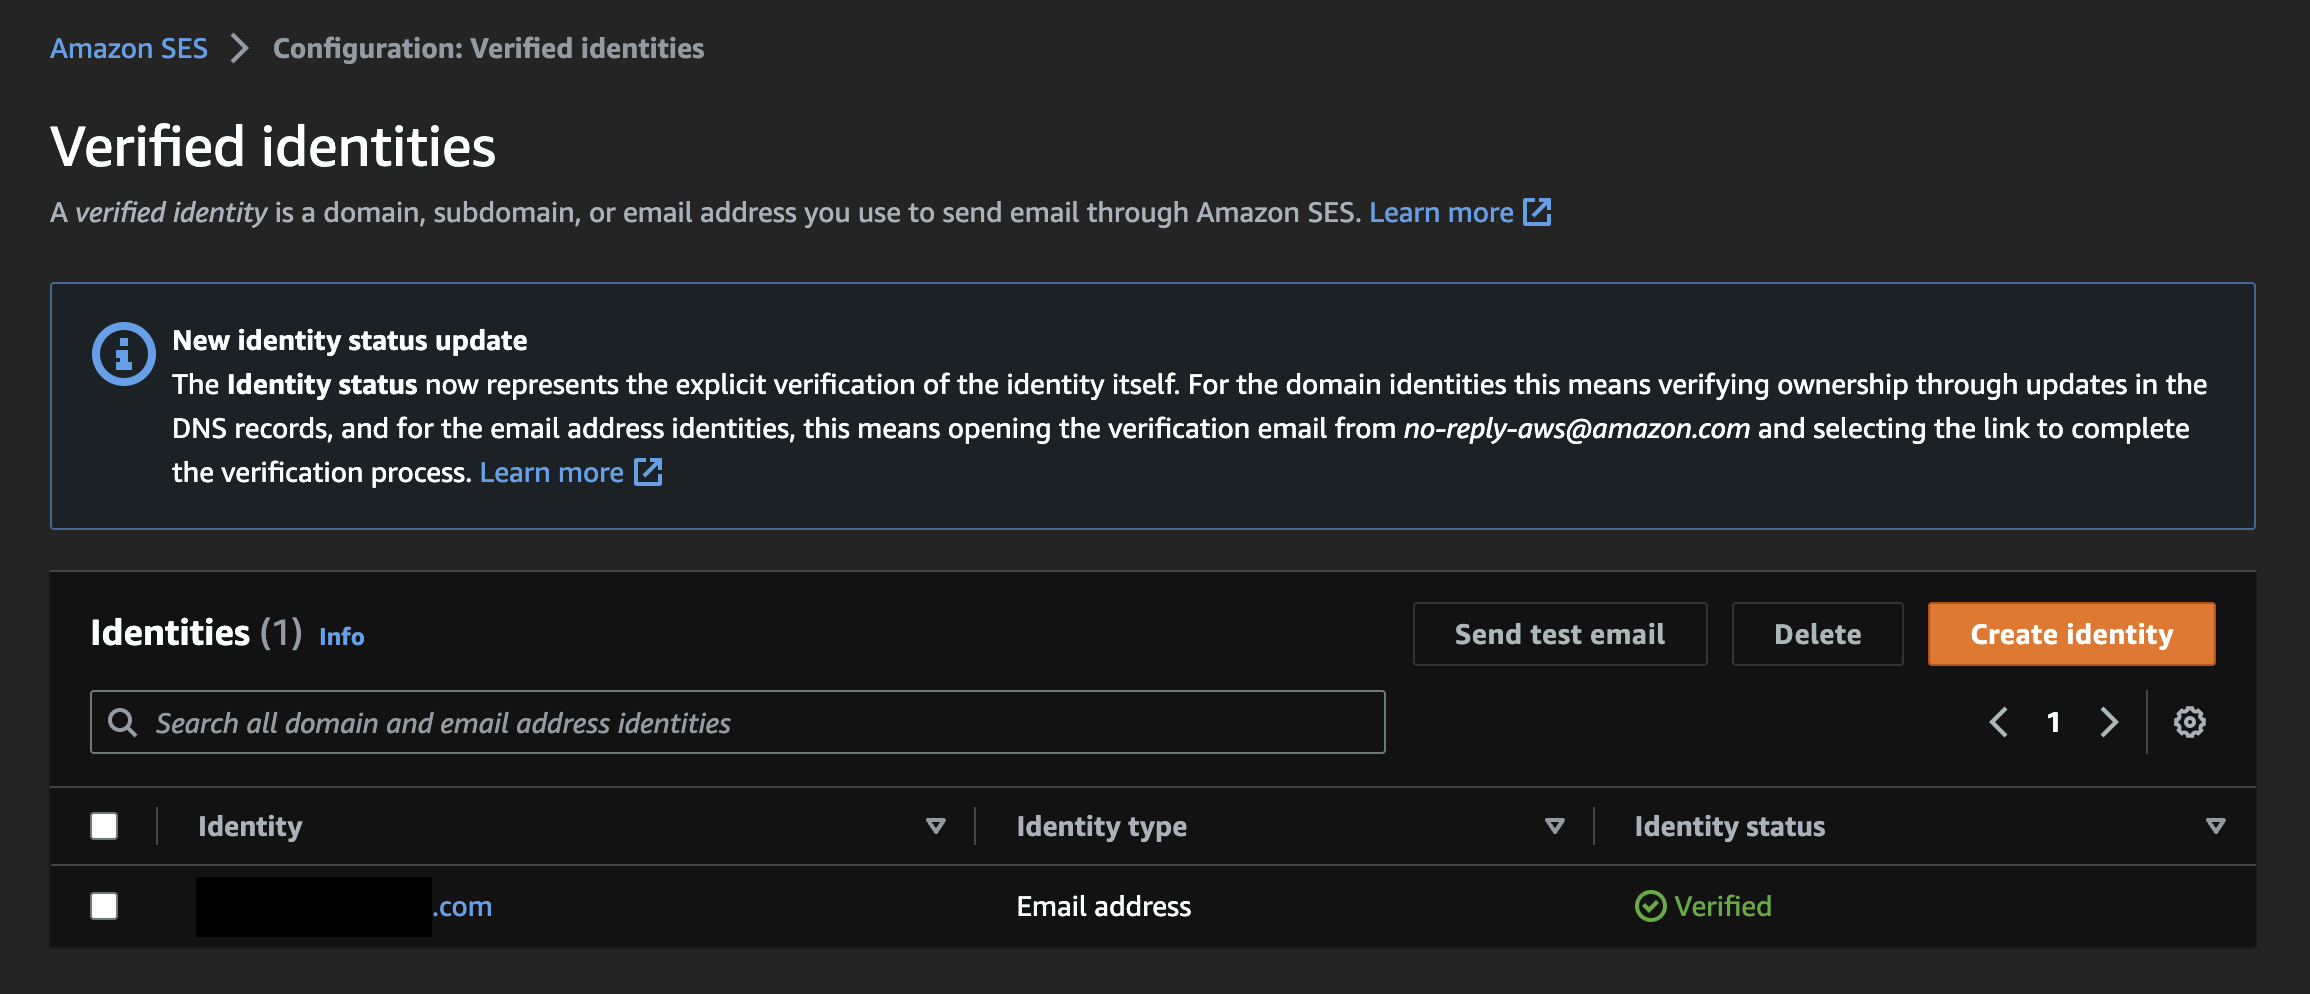2310x994 pixels.
Task: Click the info icon in status update banner
Action: (123, 354)
